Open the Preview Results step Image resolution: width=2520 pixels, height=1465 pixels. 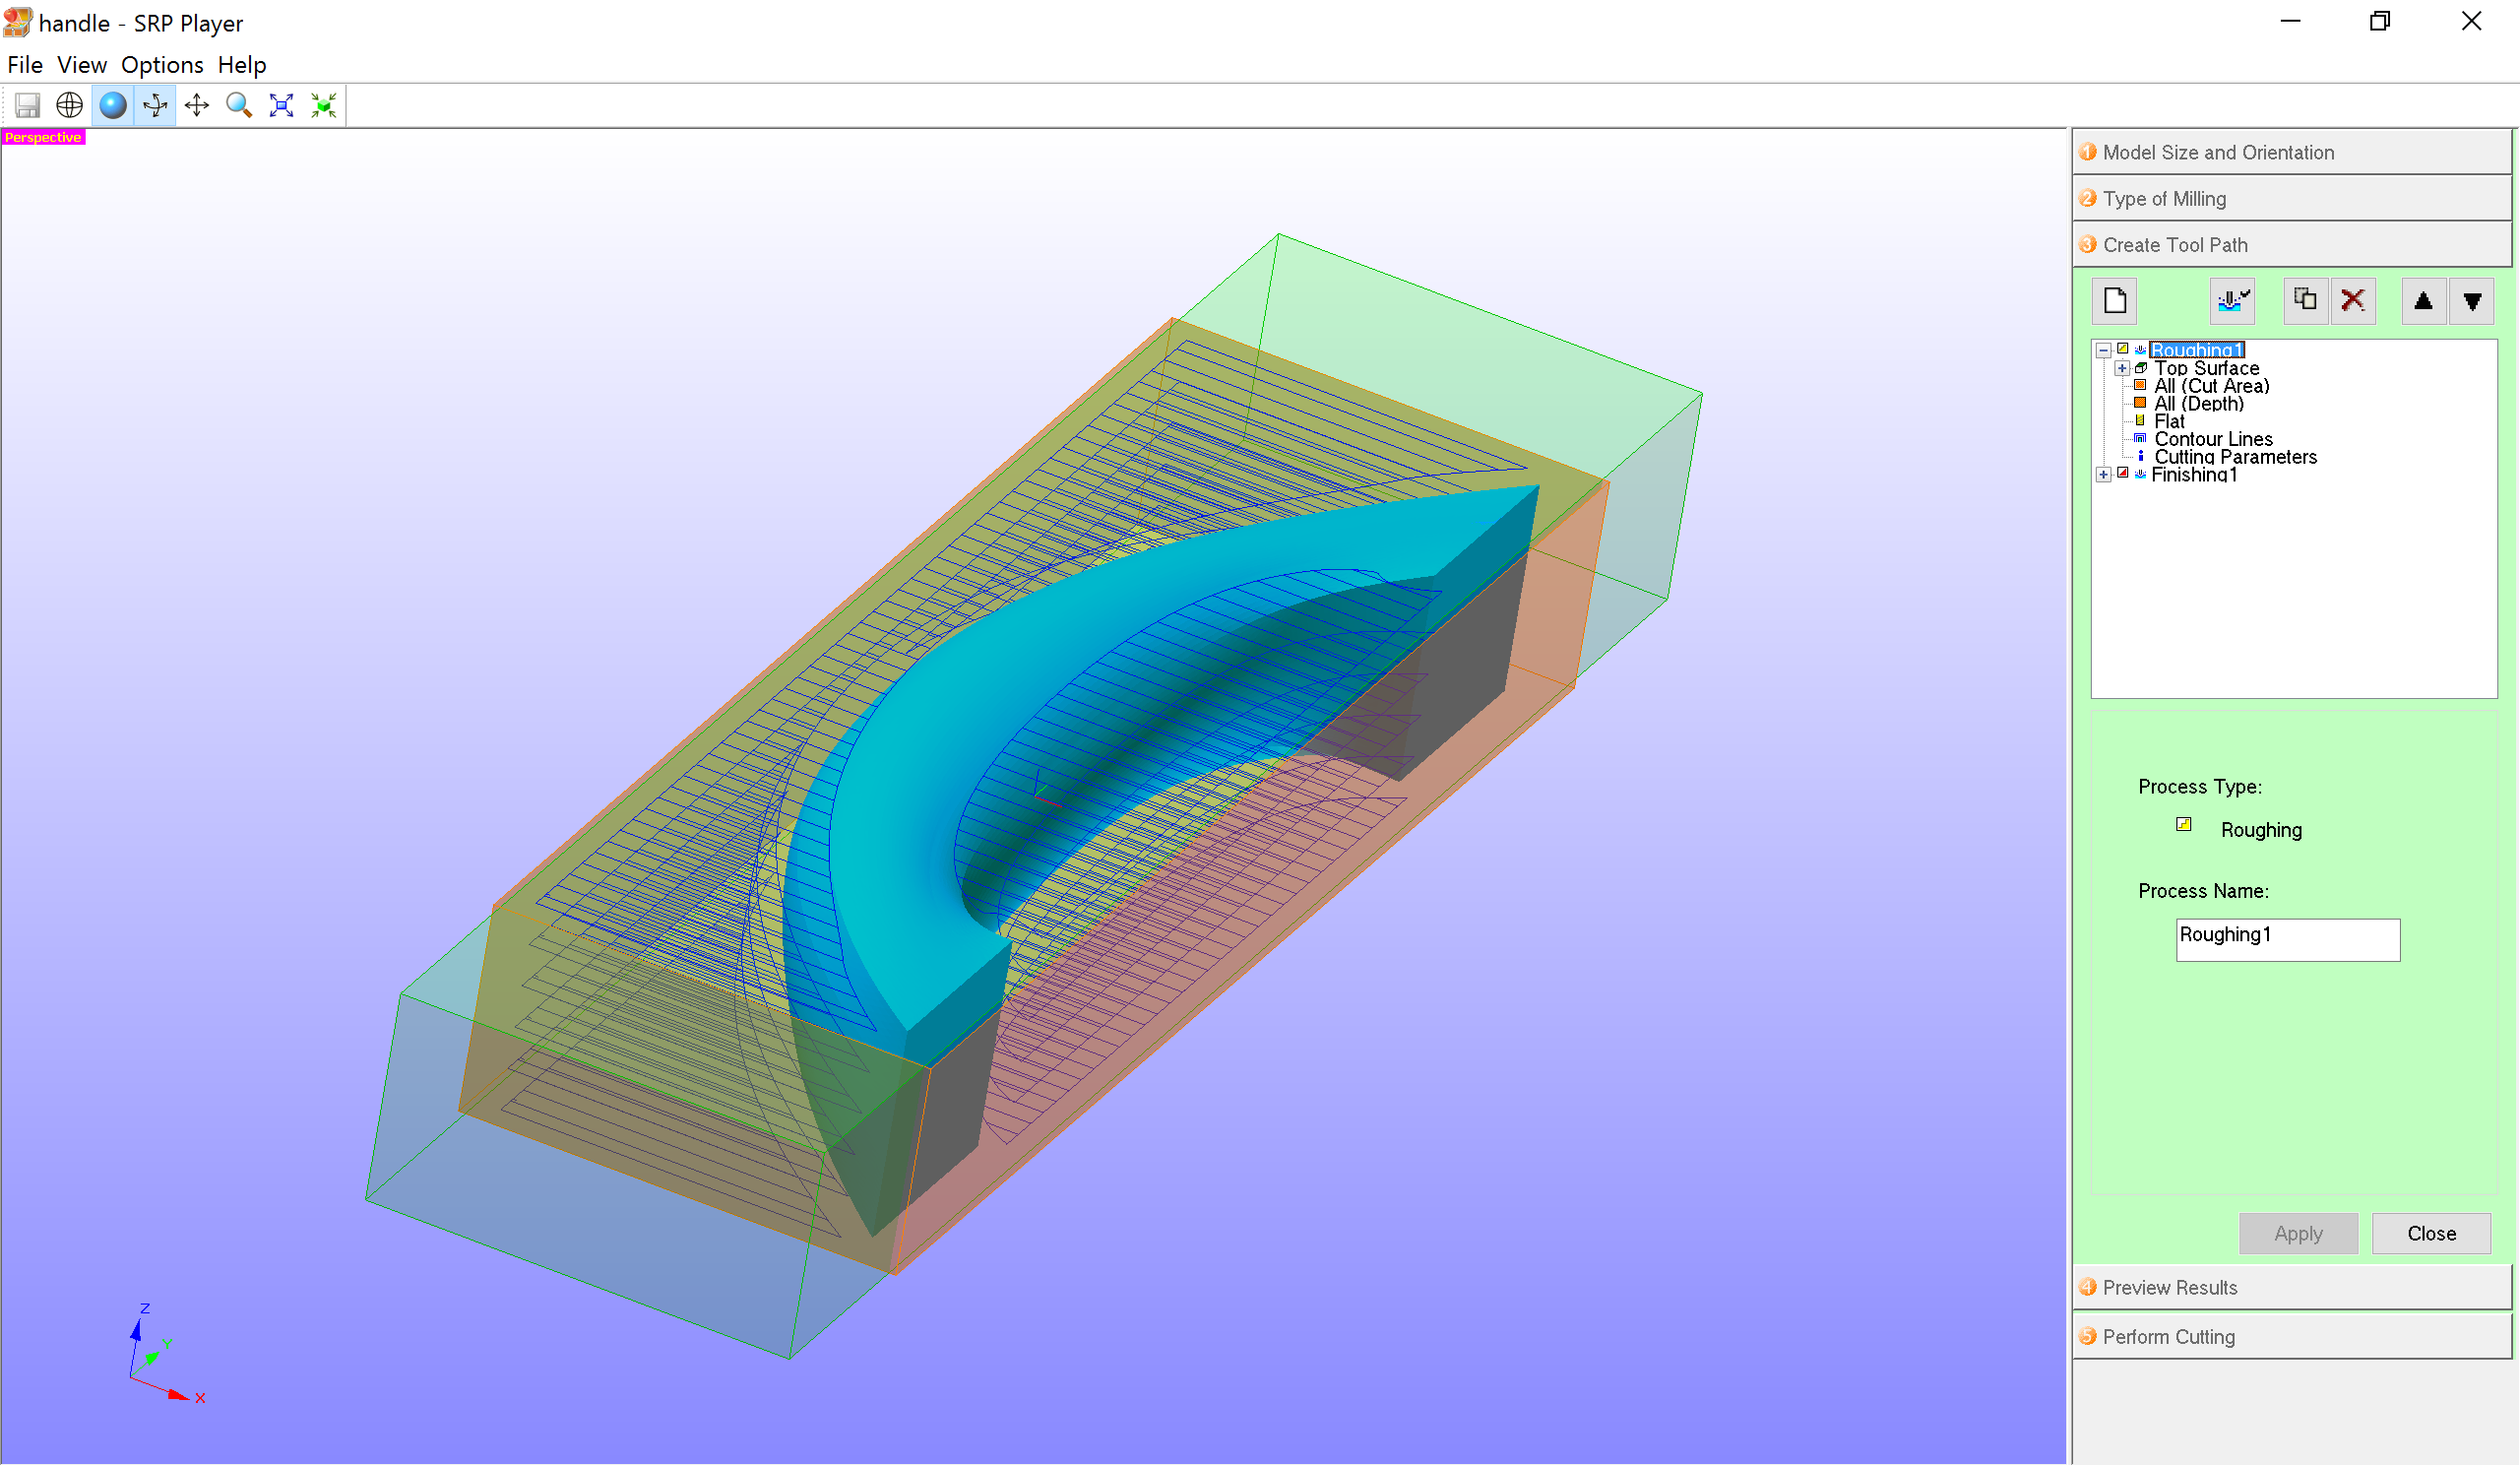click(x=2169, y=1288)
